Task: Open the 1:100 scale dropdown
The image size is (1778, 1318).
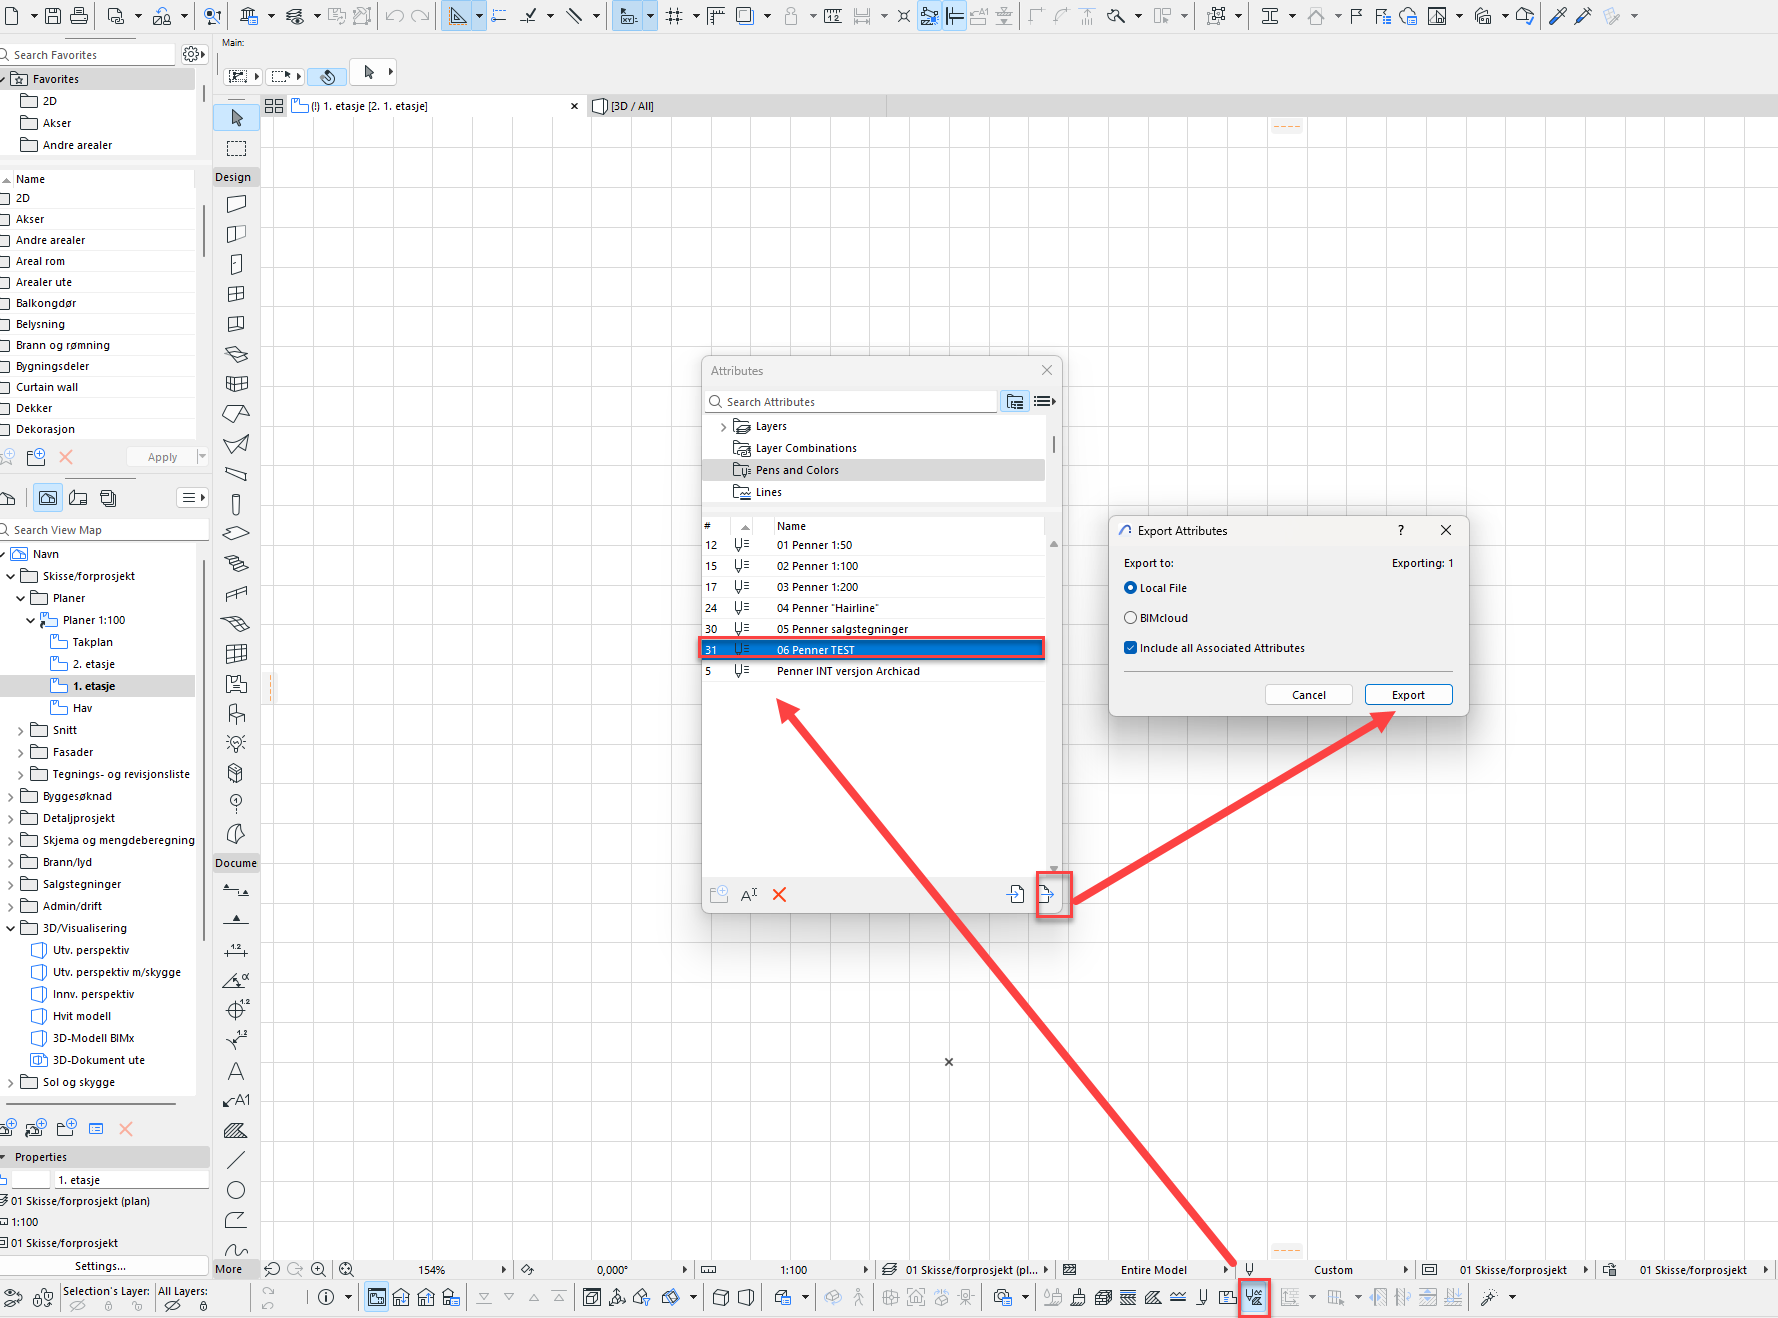Action: (865, 1270)
